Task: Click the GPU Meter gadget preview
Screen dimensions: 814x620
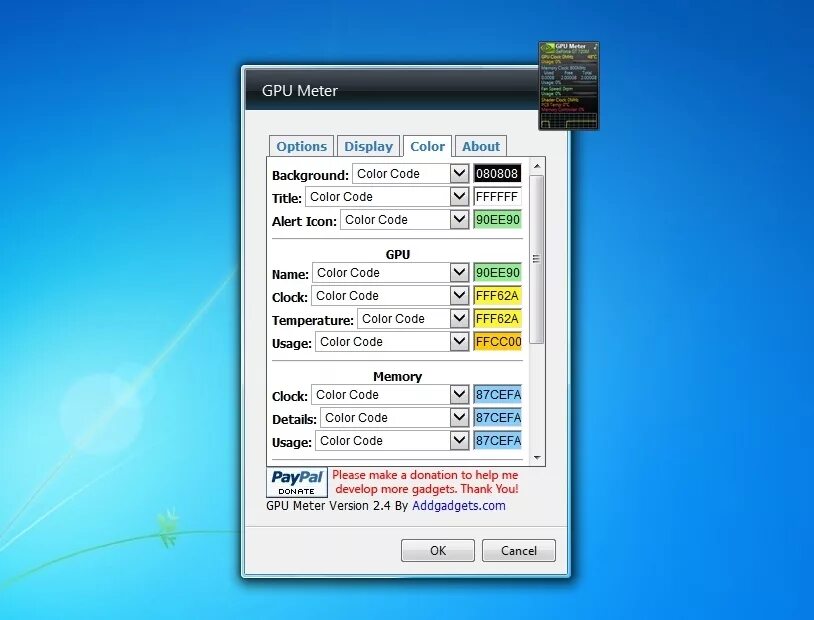Action: 568,86
